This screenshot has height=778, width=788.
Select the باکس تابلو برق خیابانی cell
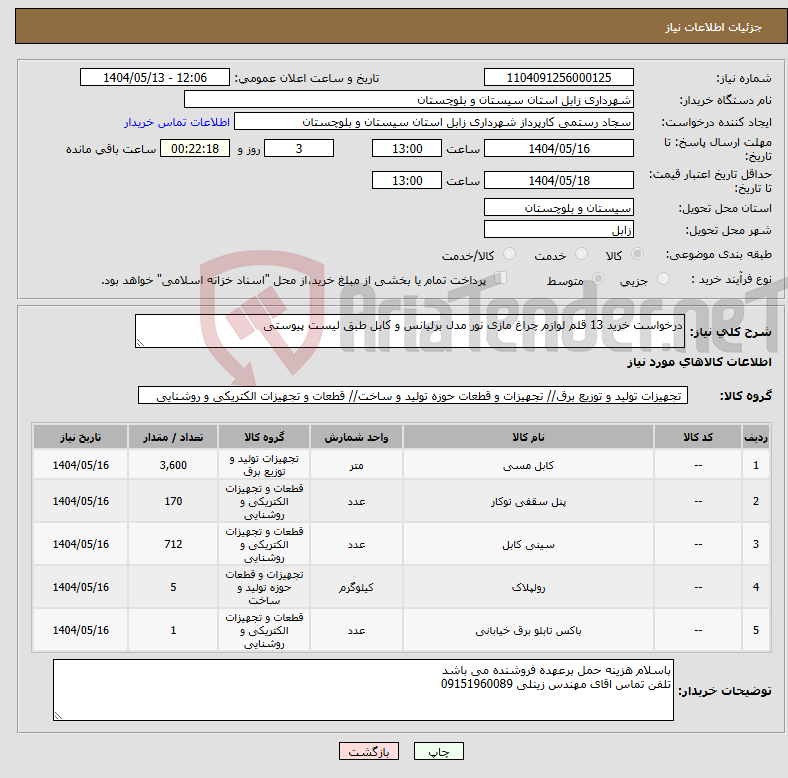point(528,630)
